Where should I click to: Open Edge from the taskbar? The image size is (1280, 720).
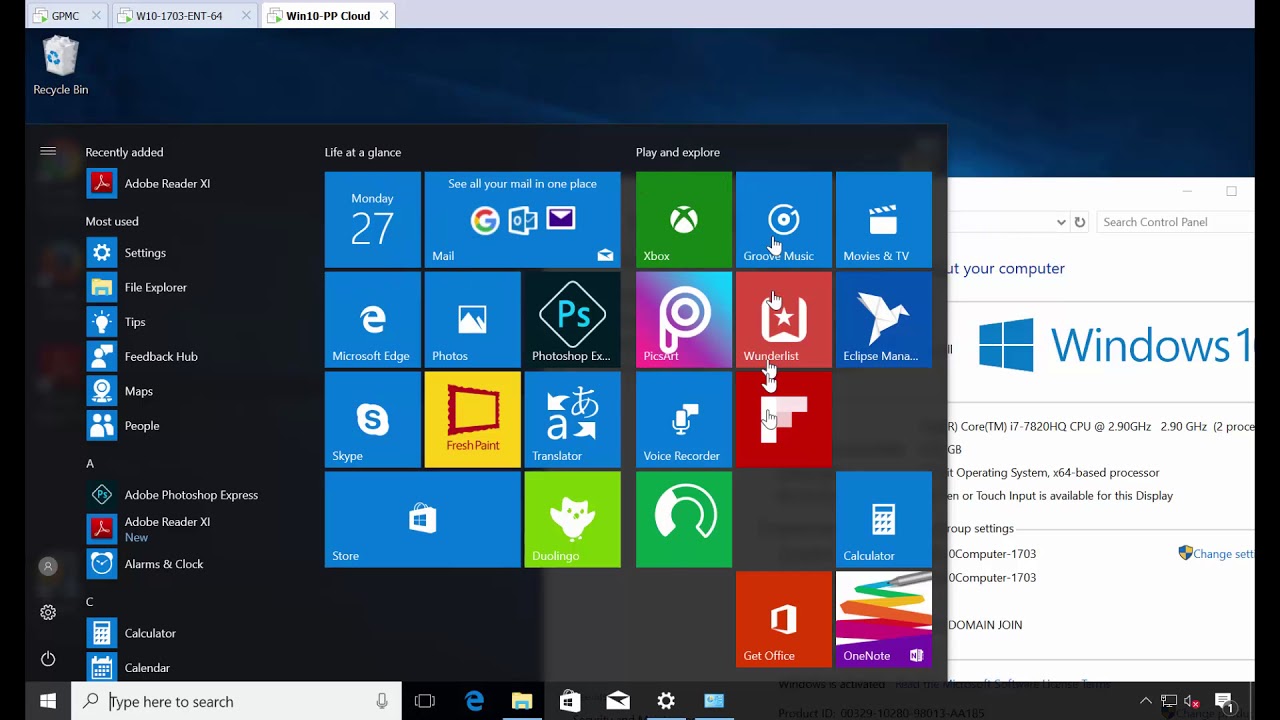[474, 701]
